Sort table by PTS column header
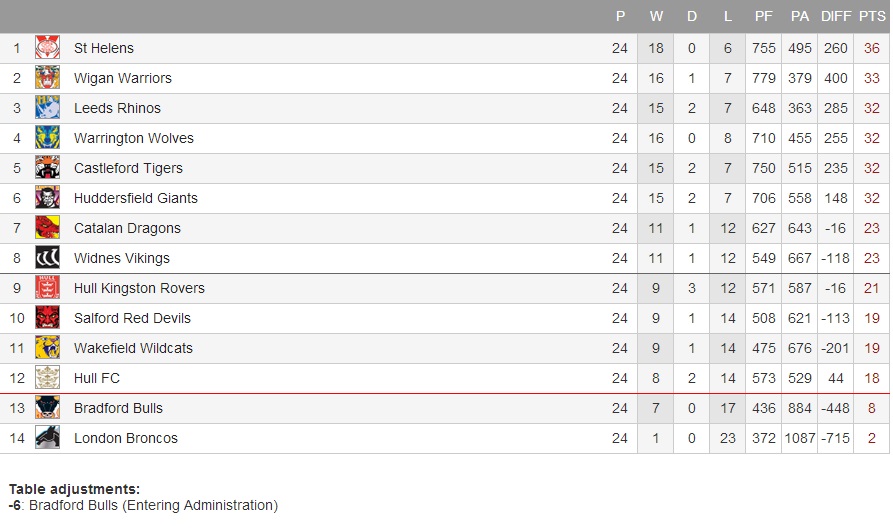The width and height of the screenshot is (893, 529). tap(872, 16)
